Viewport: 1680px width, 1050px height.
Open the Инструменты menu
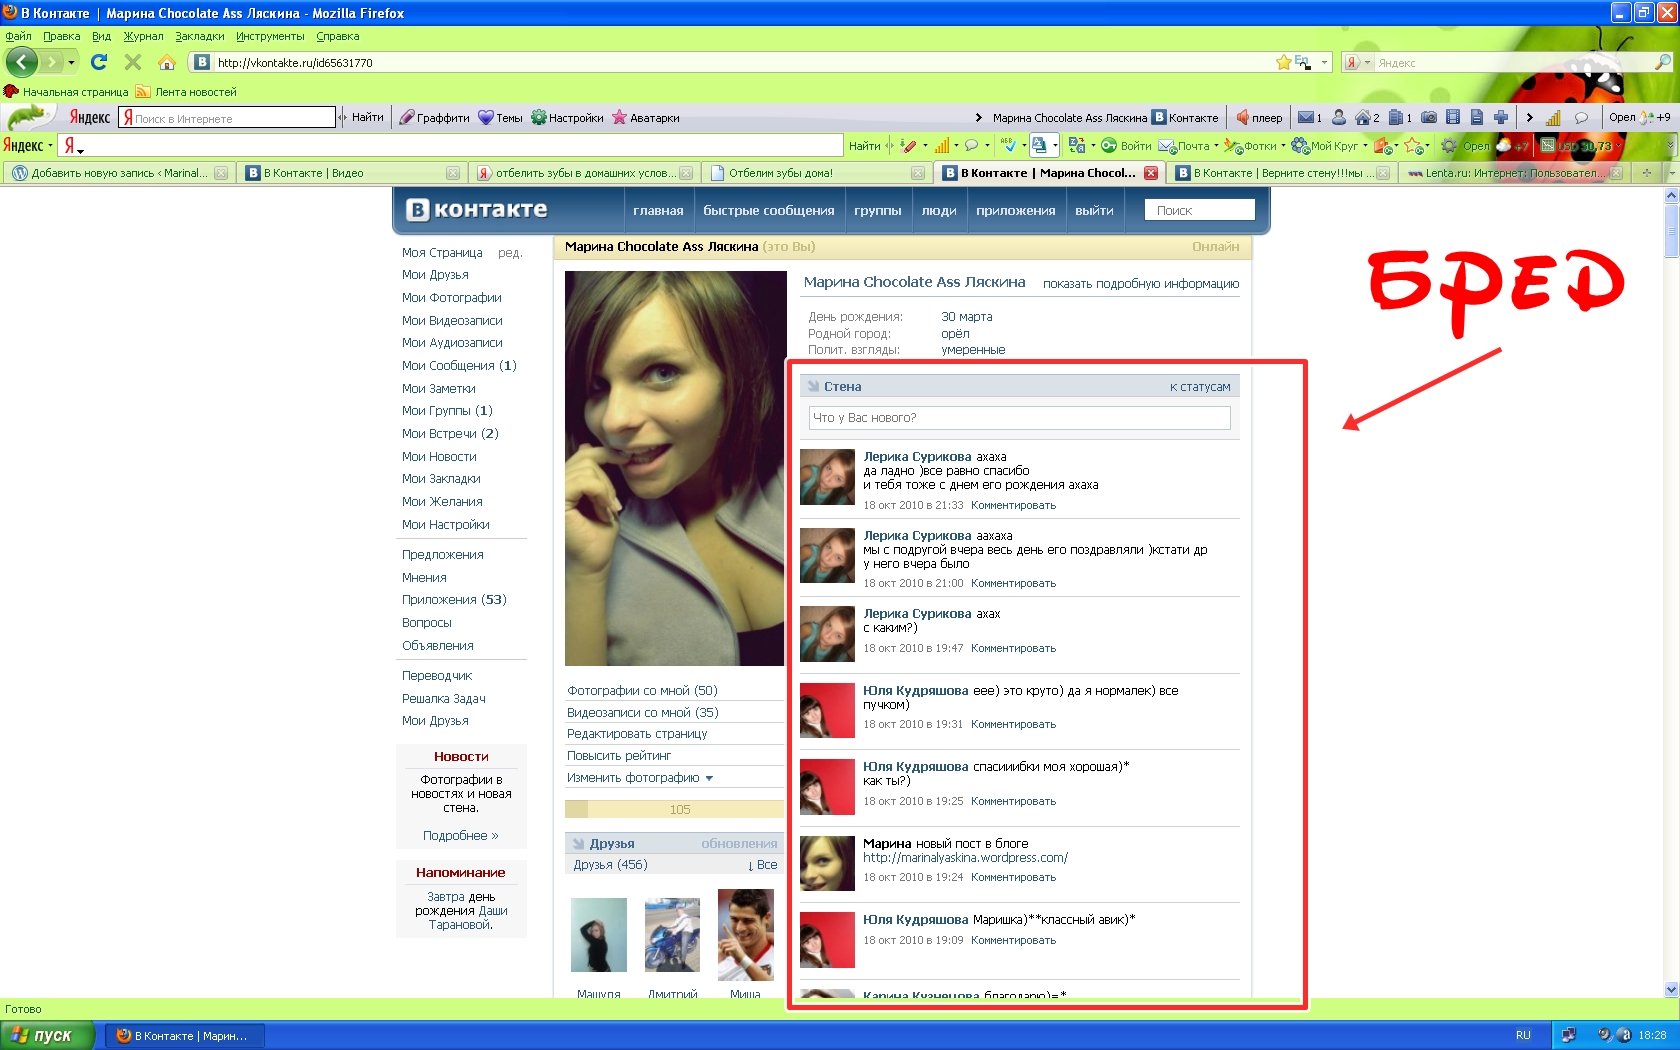(270, 36)
